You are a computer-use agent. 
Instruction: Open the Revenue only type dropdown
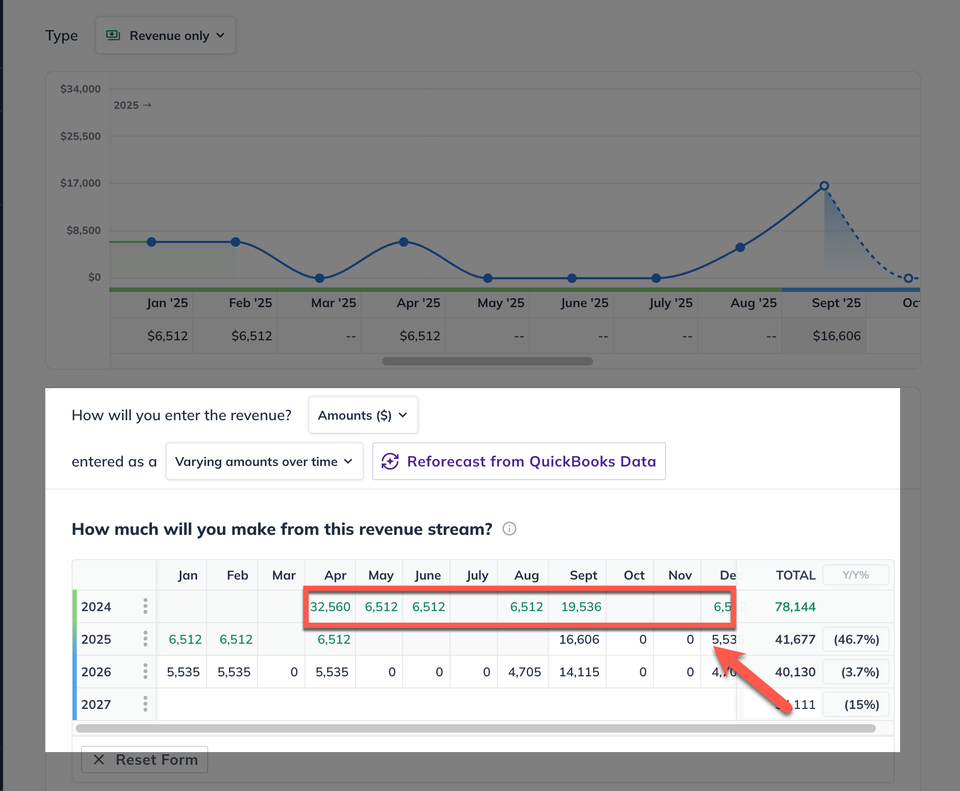click(x=165, y=36)
